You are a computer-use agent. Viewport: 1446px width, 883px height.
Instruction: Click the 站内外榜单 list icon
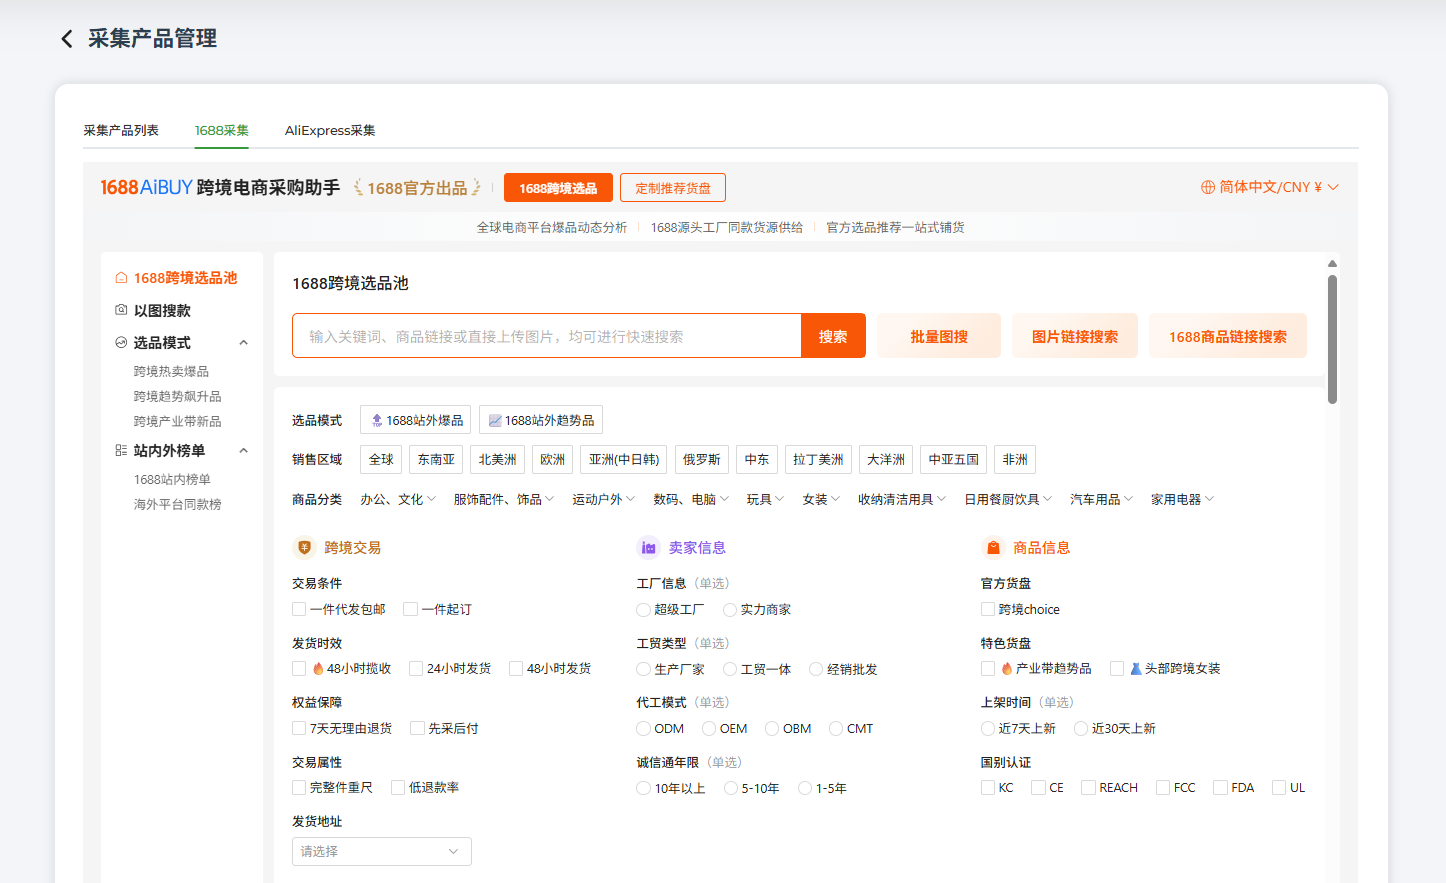121,450
